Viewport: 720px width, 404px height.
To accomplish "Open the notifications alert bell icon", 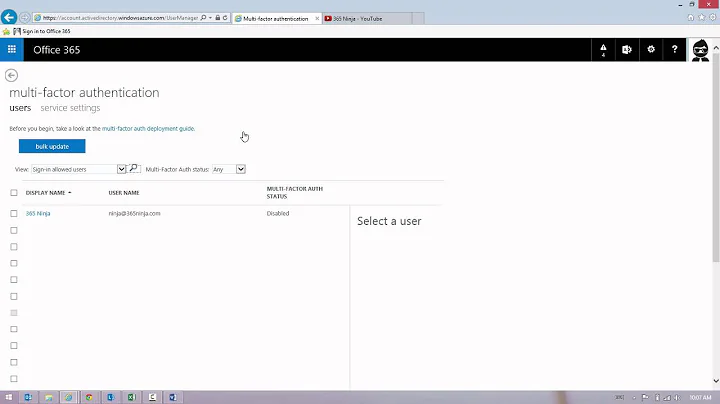I will click(603, 50).
